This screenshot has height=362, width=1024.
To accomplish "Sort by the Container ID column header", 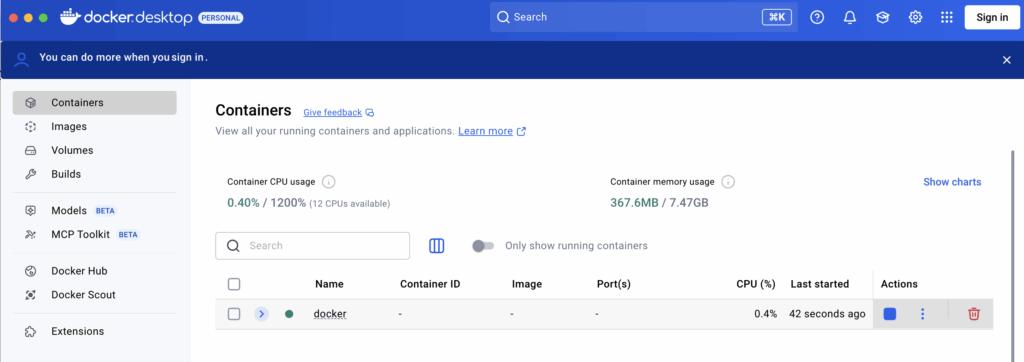I will (x=430, y=284).
